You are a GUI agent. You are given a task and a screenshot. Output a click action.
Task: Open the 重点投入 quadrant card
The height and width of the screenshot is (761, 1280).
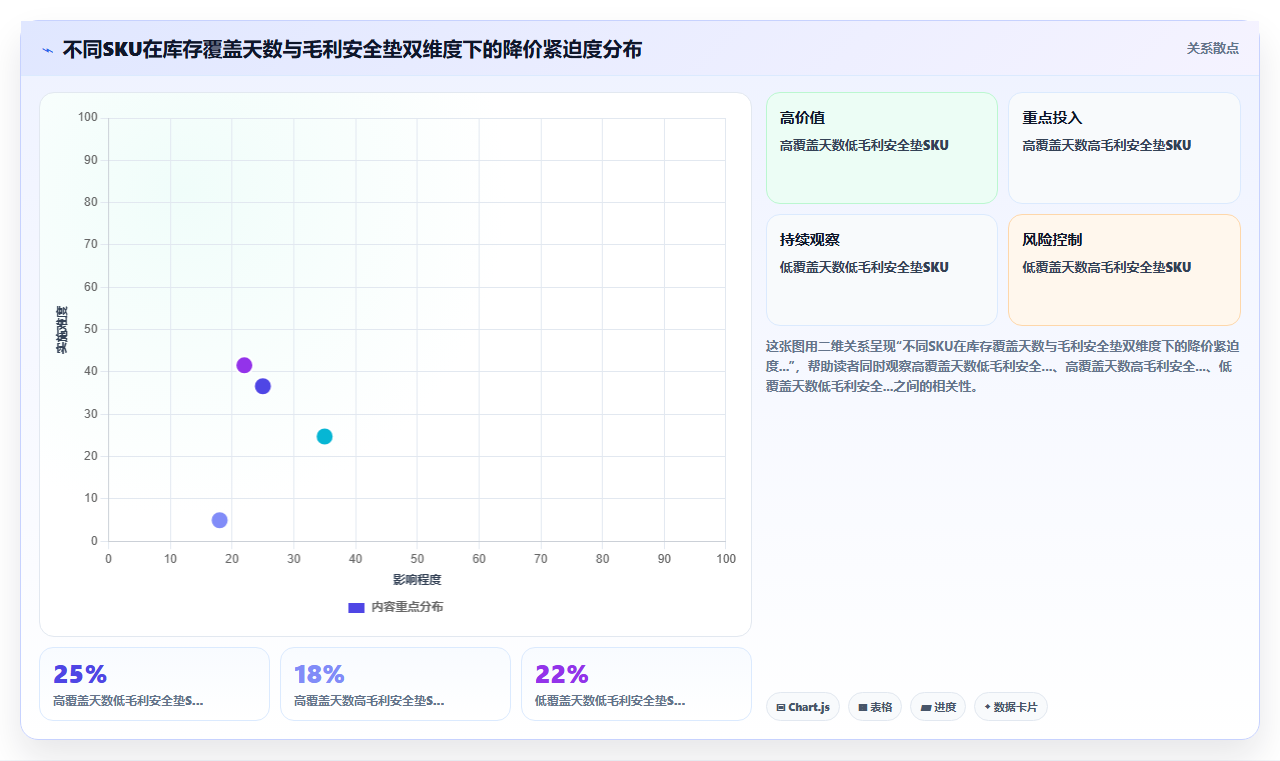coord(1124,148)
